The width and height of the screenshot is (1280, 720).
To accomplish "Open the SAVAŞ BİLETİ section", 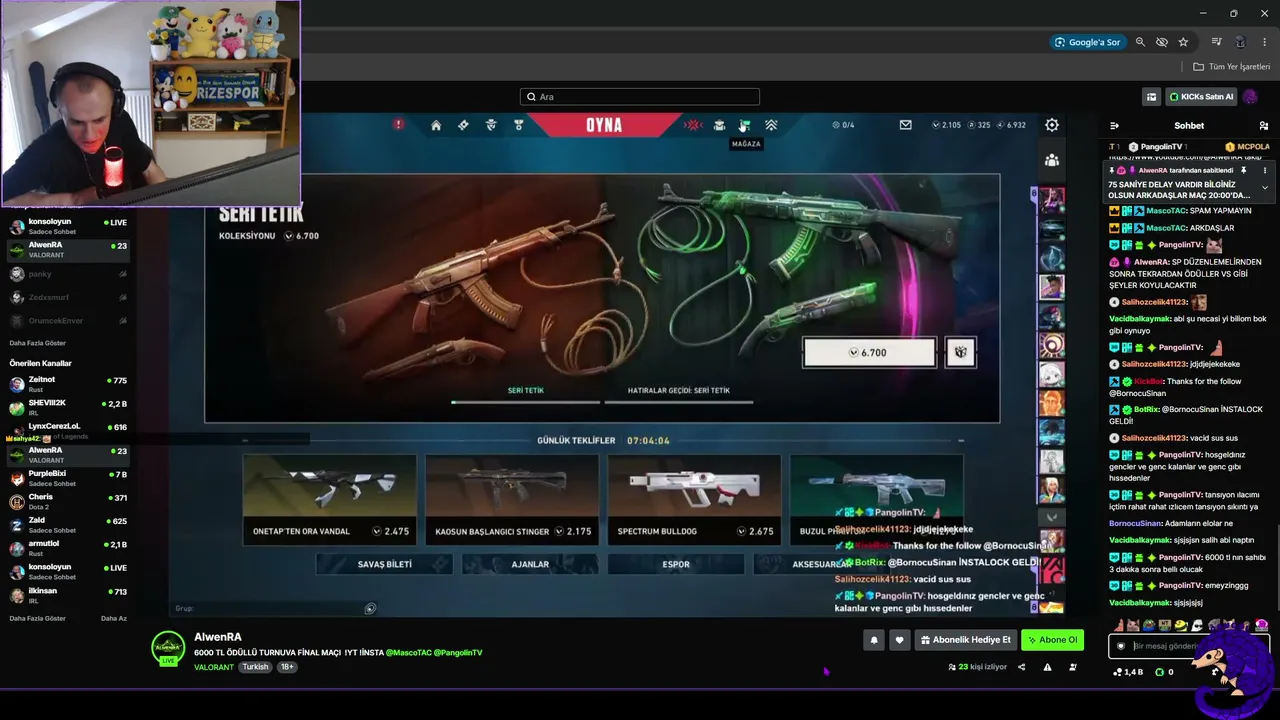I will [385, 564].
